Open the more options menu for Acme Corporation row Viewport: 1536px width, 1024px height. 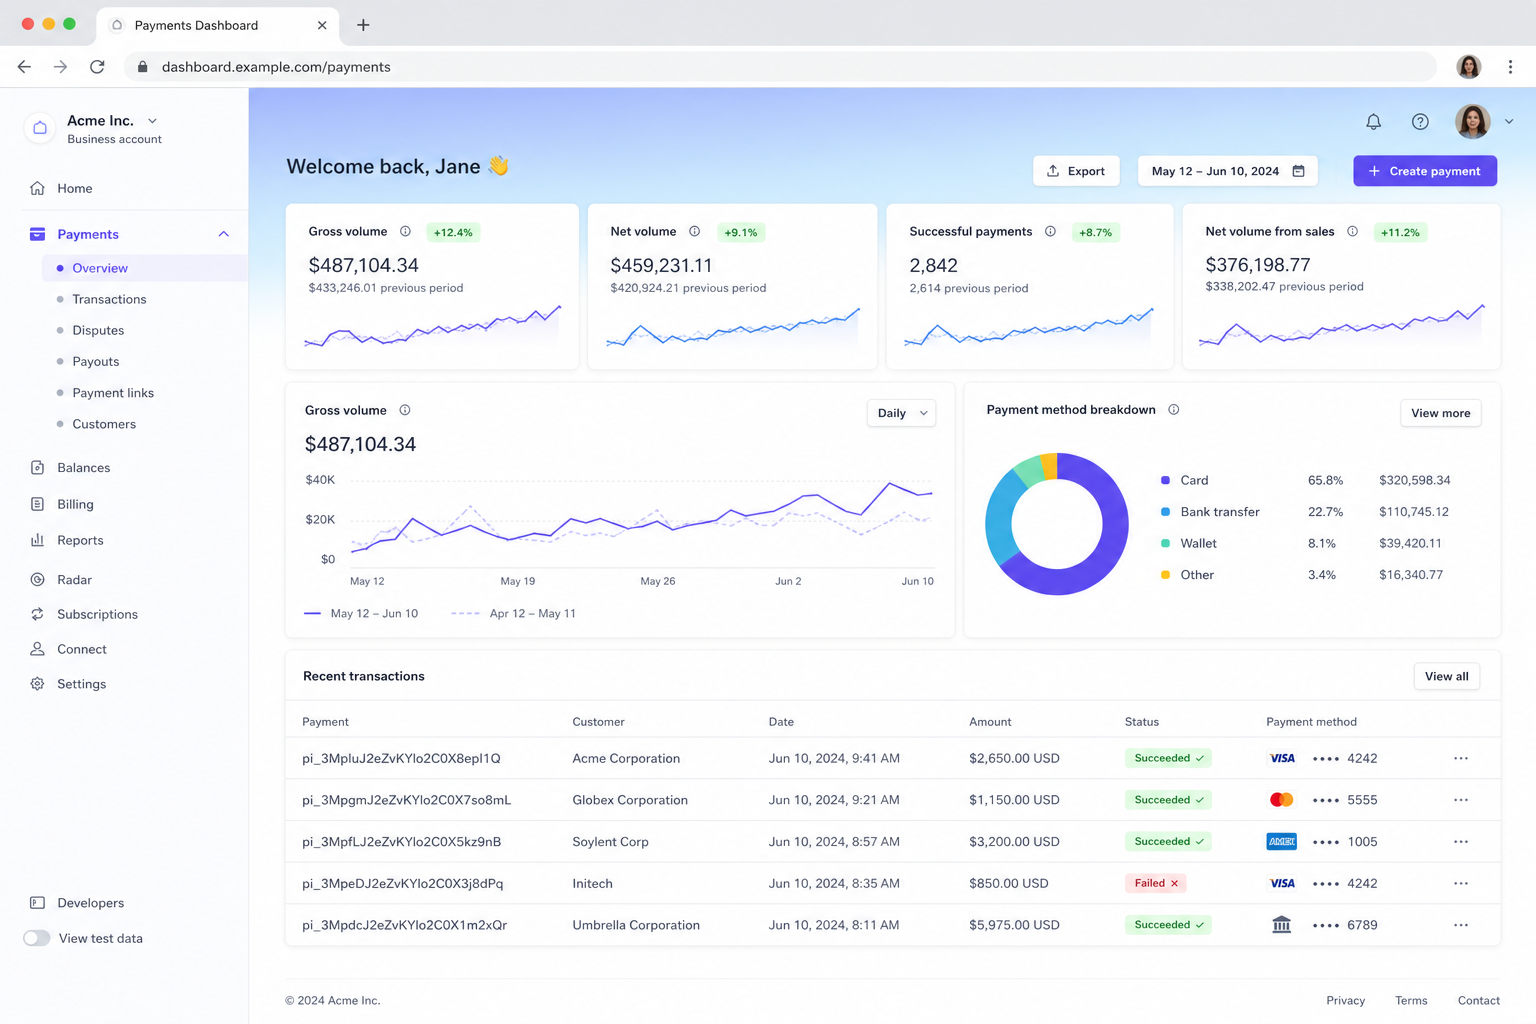pos(1461,758)
